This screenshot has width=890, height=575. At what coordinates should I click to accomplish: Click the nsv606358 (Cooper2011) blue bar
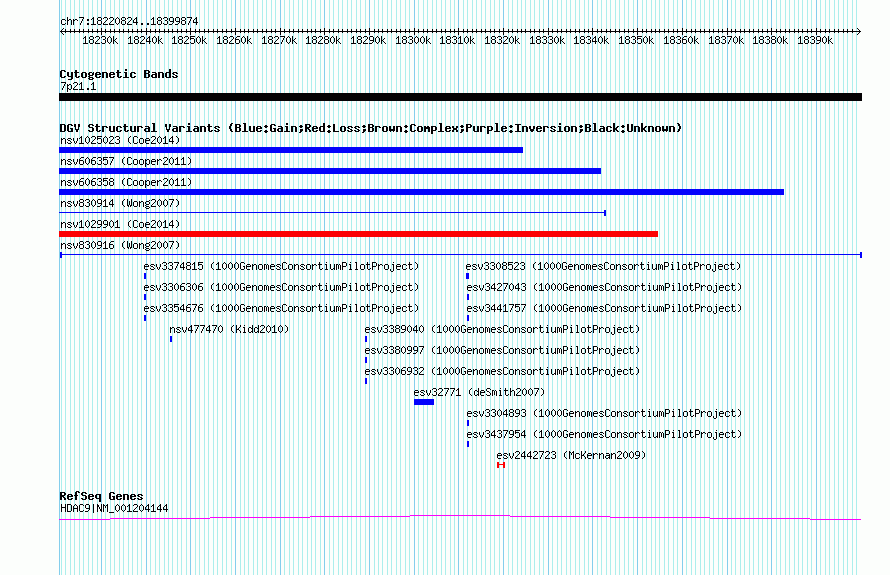coord(421,192)
